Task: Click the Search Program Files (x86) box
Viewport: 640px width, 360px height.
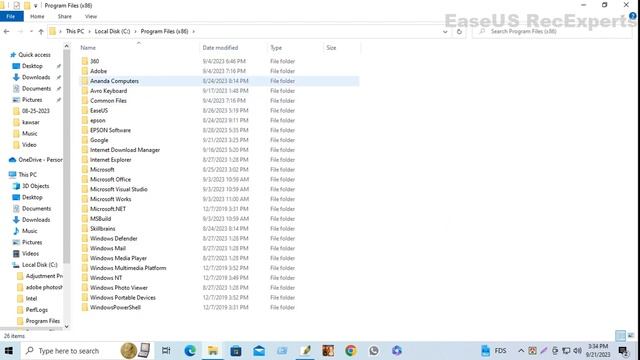Action: (x=551, y=31)
